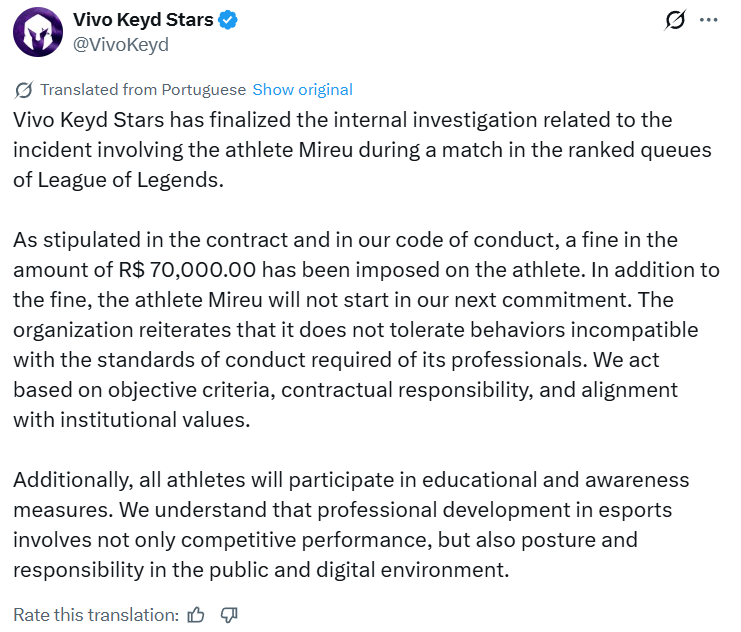
Task: Open the Grok icon next to more options
Action: (675, 20)
